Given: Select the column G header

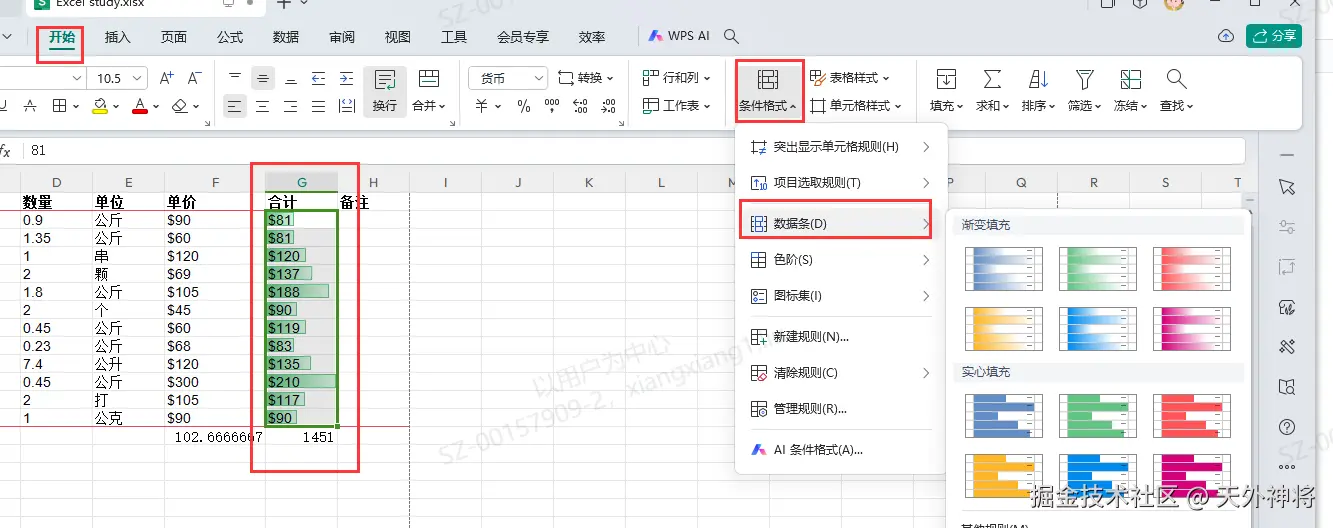Looking at the screenshot, I should coord(302,182).
